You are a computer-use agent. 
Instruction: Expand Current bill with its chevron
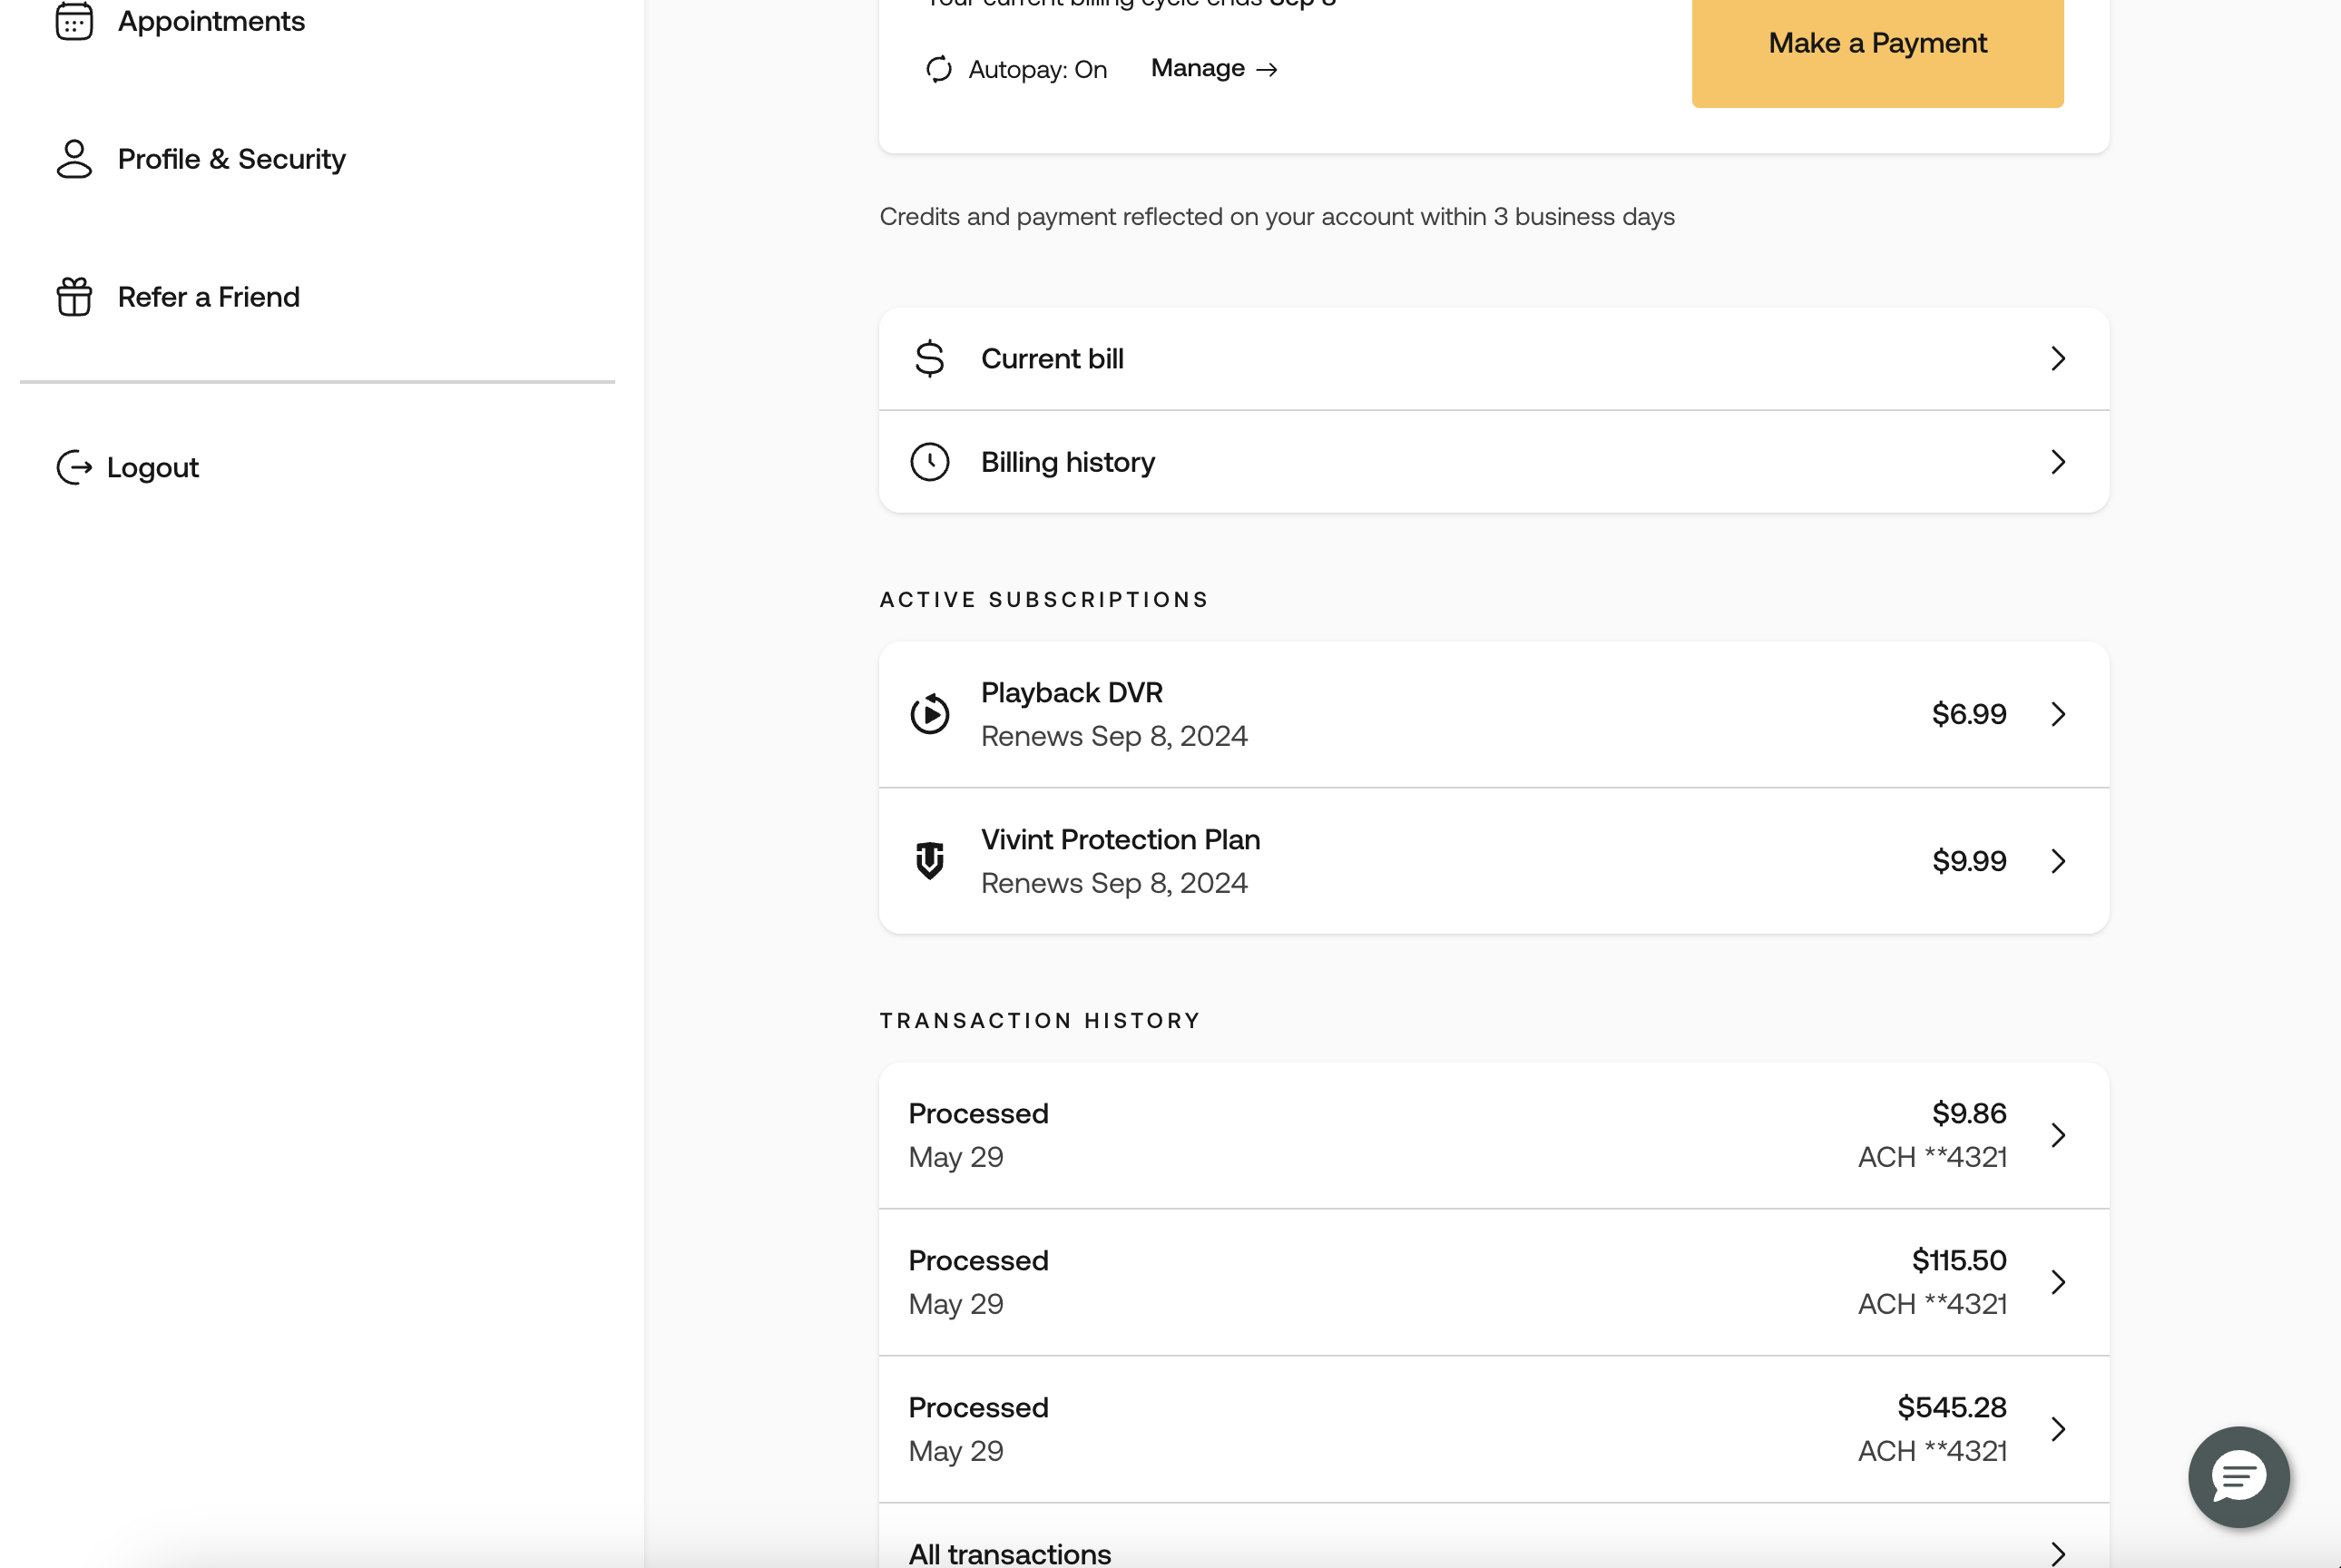tap(2057, 359)
